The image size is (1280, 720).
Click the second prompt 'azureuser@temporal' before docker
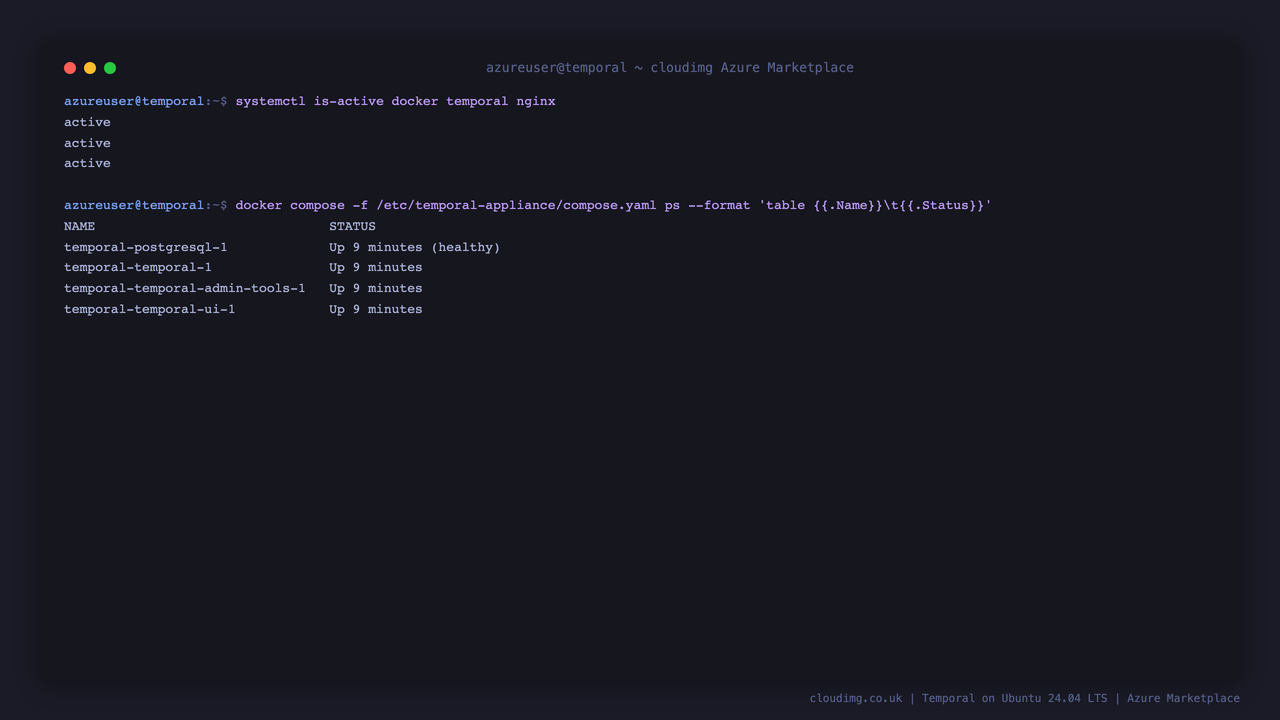click(134, 205)
